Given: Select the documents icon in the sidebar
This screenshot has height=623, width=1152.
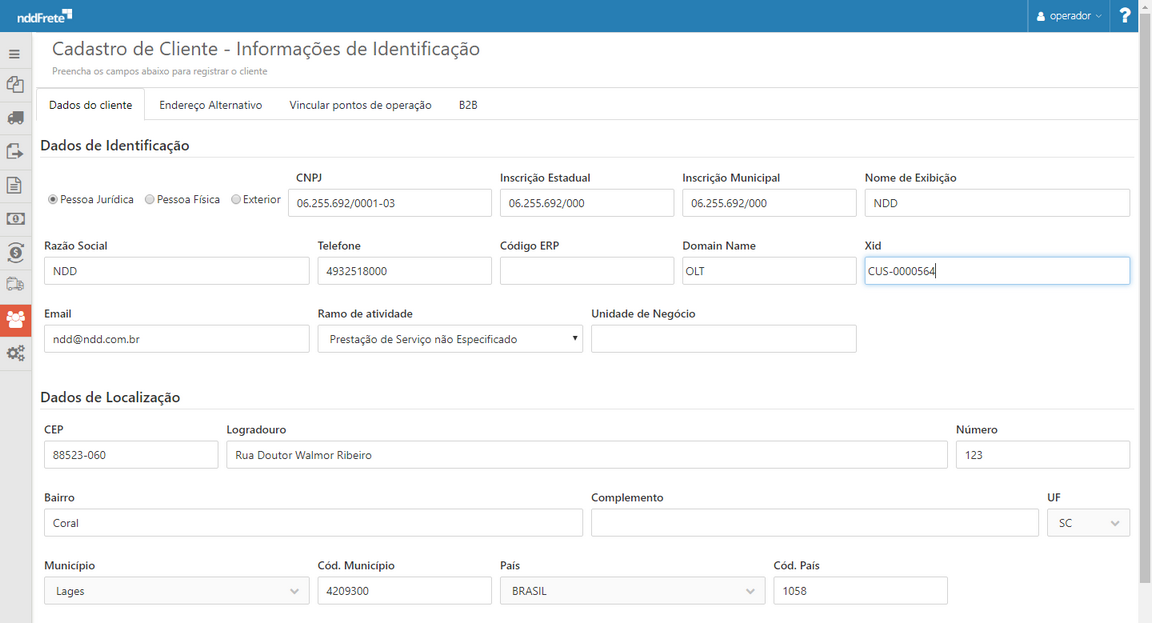Looking at the screenshot, I should point(15,84).
